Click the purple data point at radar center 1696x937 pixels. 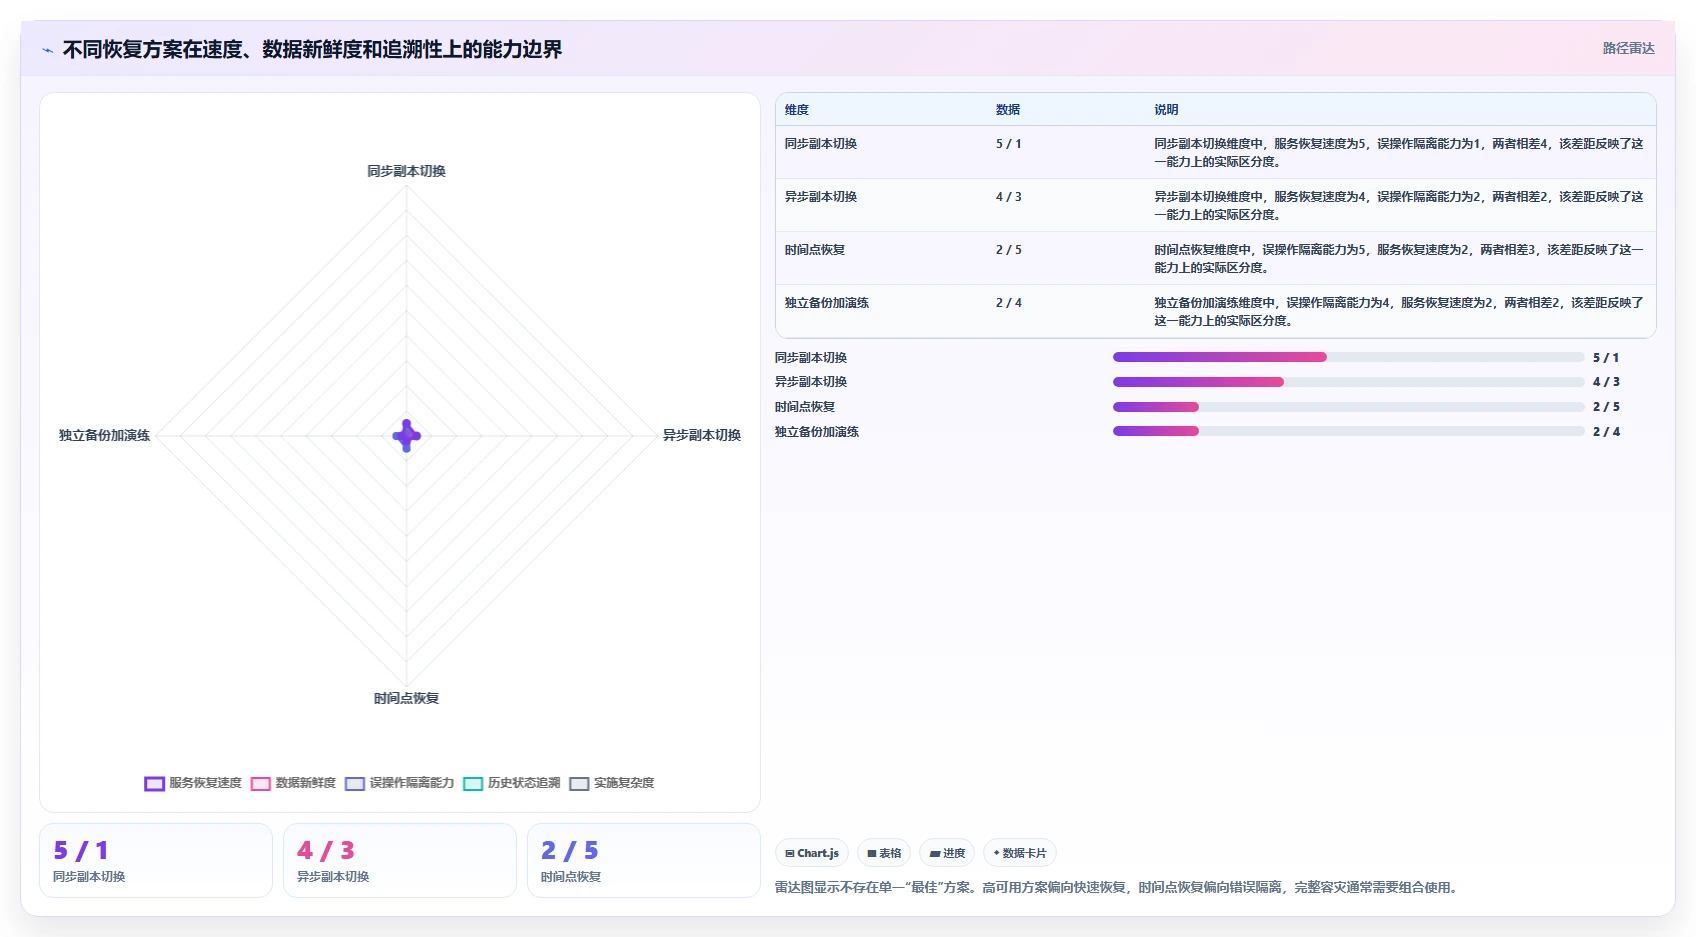[406, 436]
